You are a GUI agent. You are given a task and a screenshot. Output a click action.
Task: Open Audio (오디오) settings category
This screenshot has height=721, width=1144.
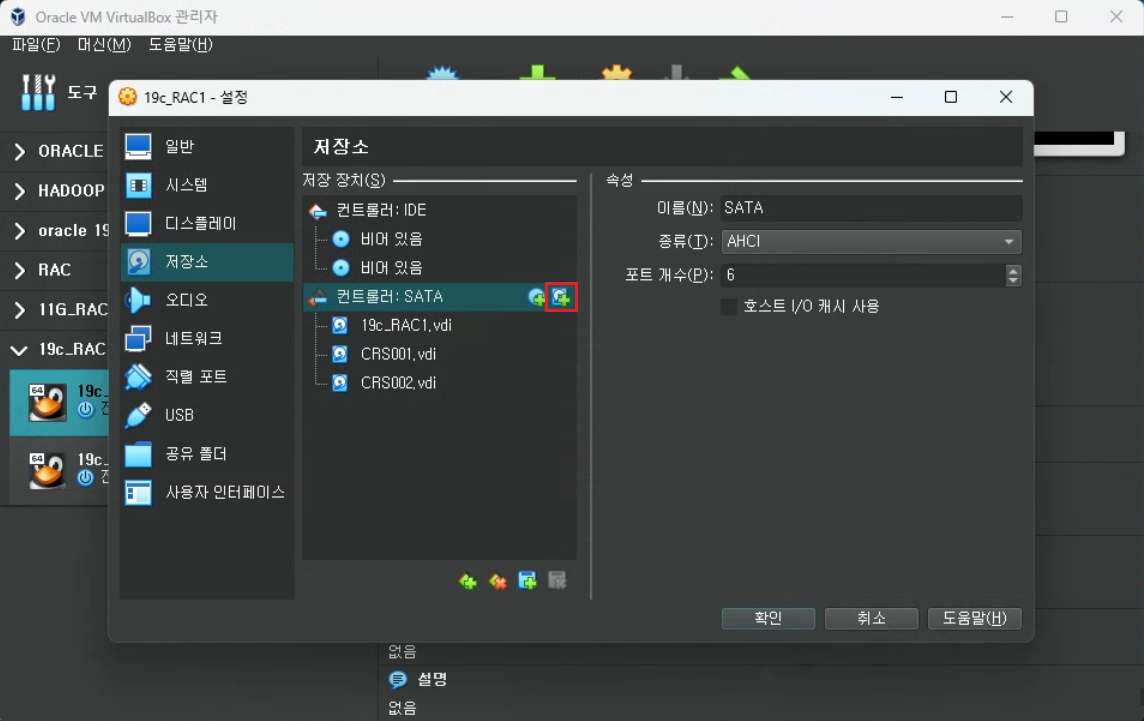[x=207, y=300]
